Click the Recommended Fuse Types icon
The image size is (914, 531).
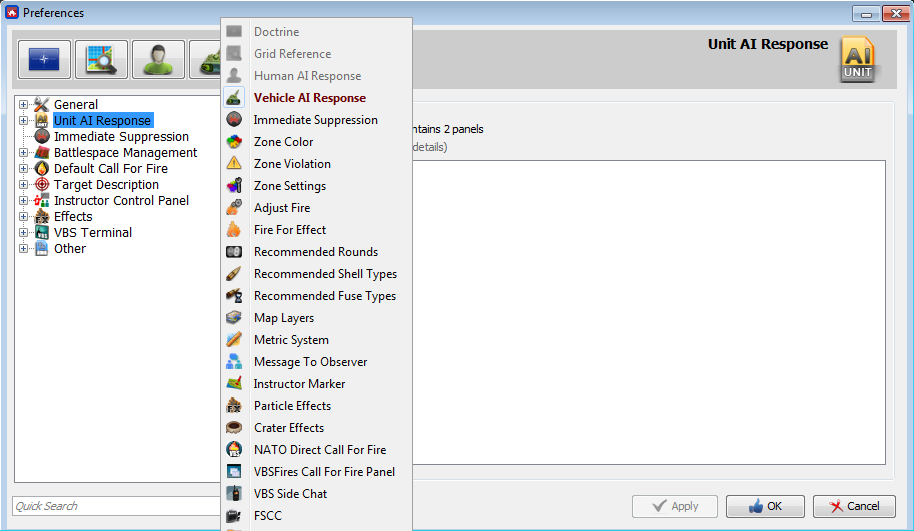(234, 296)
